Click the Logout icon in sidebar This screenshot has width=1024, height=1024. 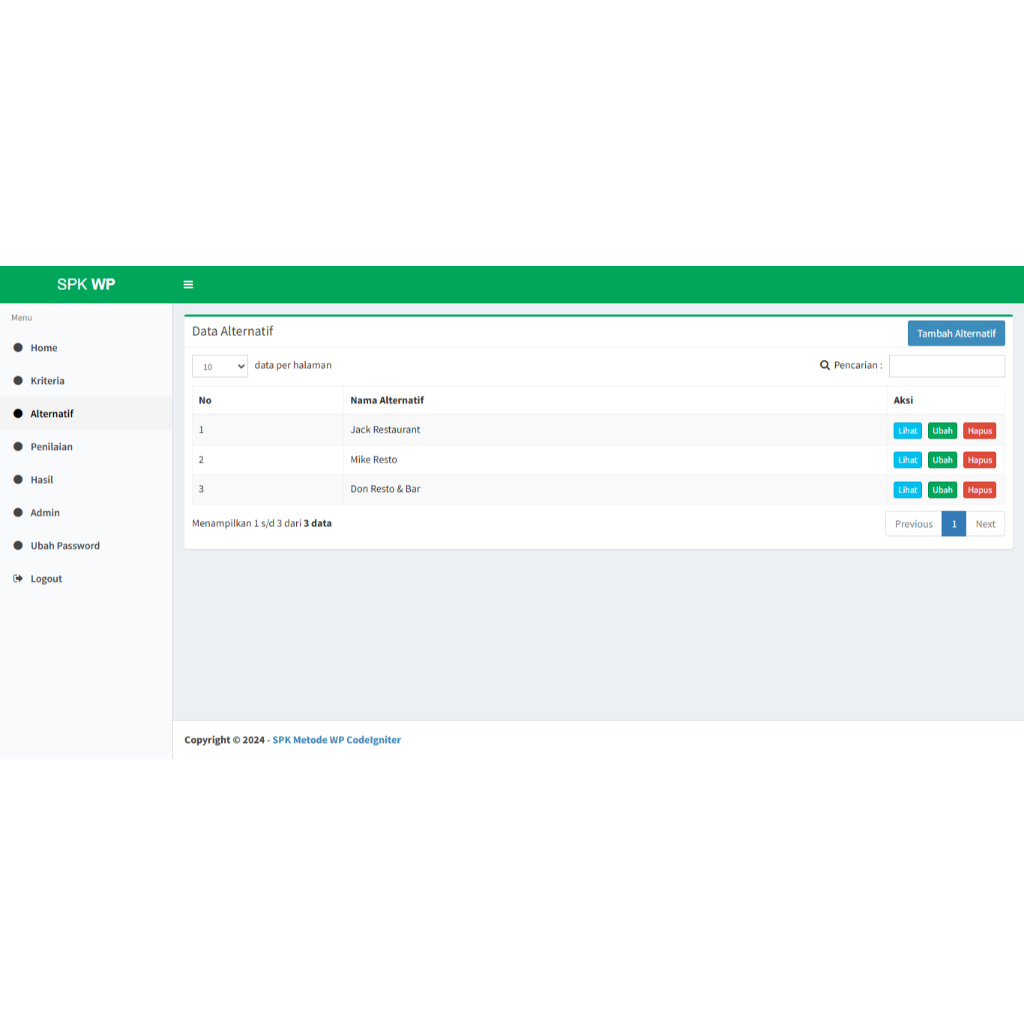[17, 579]
